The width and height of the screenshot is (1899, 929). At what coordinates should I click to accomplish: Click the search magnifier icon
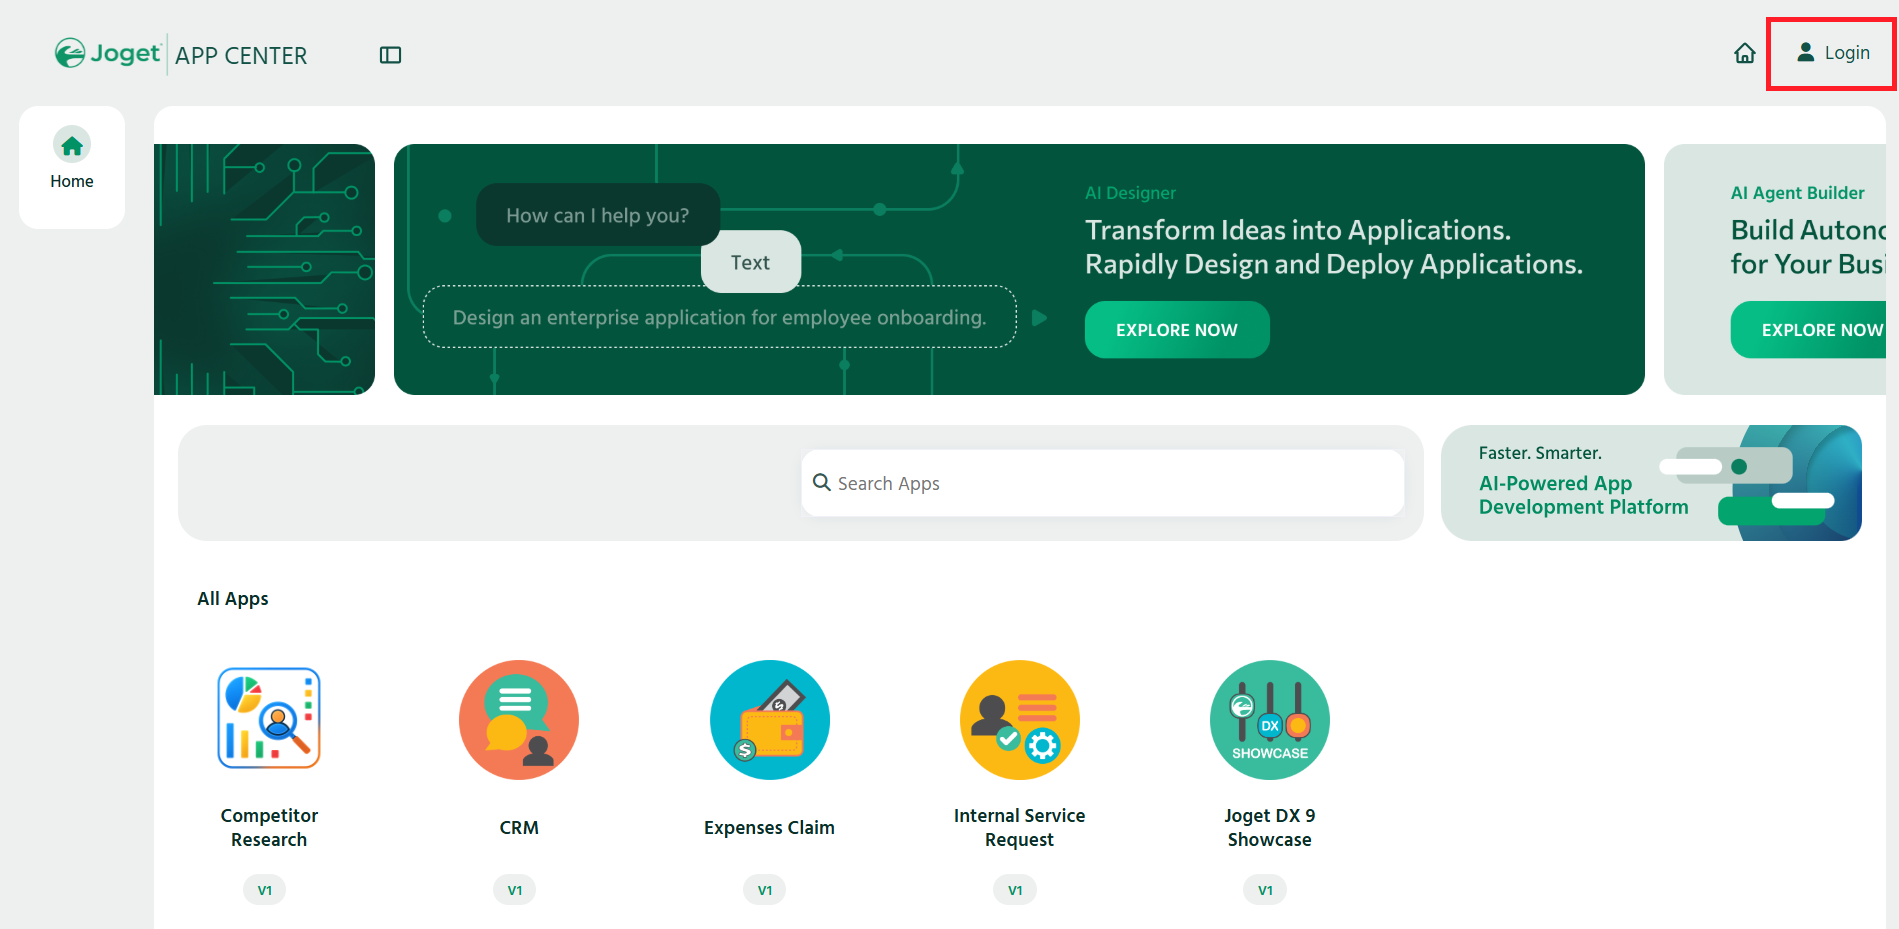pos(822,482)
